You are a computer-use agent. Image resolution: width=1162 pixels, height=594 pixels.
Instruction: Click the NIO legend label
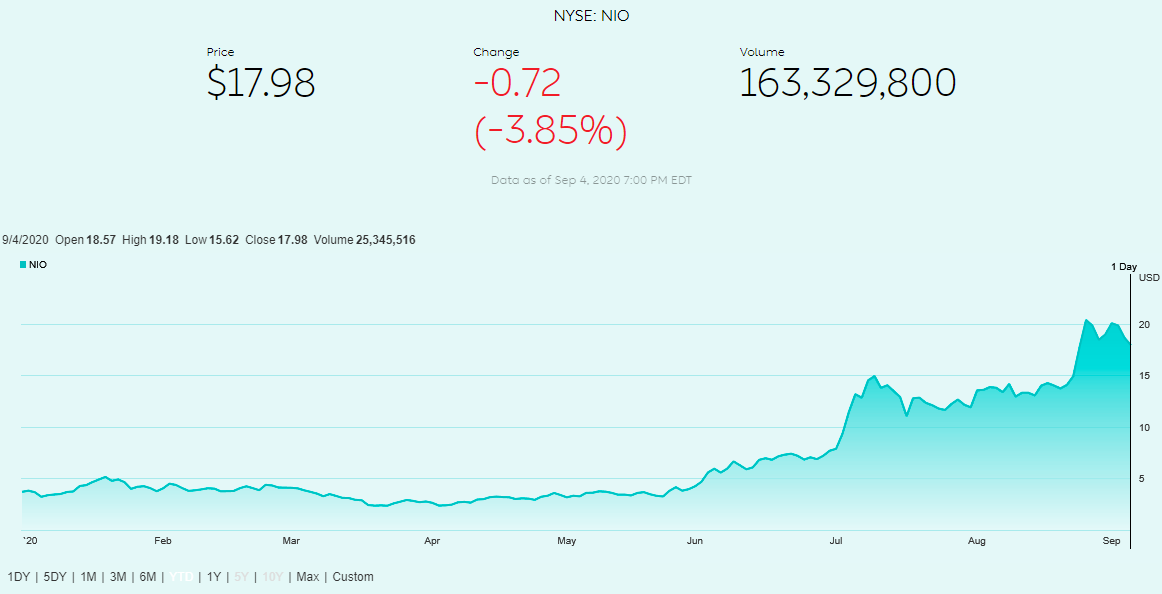tap(38, 264)
